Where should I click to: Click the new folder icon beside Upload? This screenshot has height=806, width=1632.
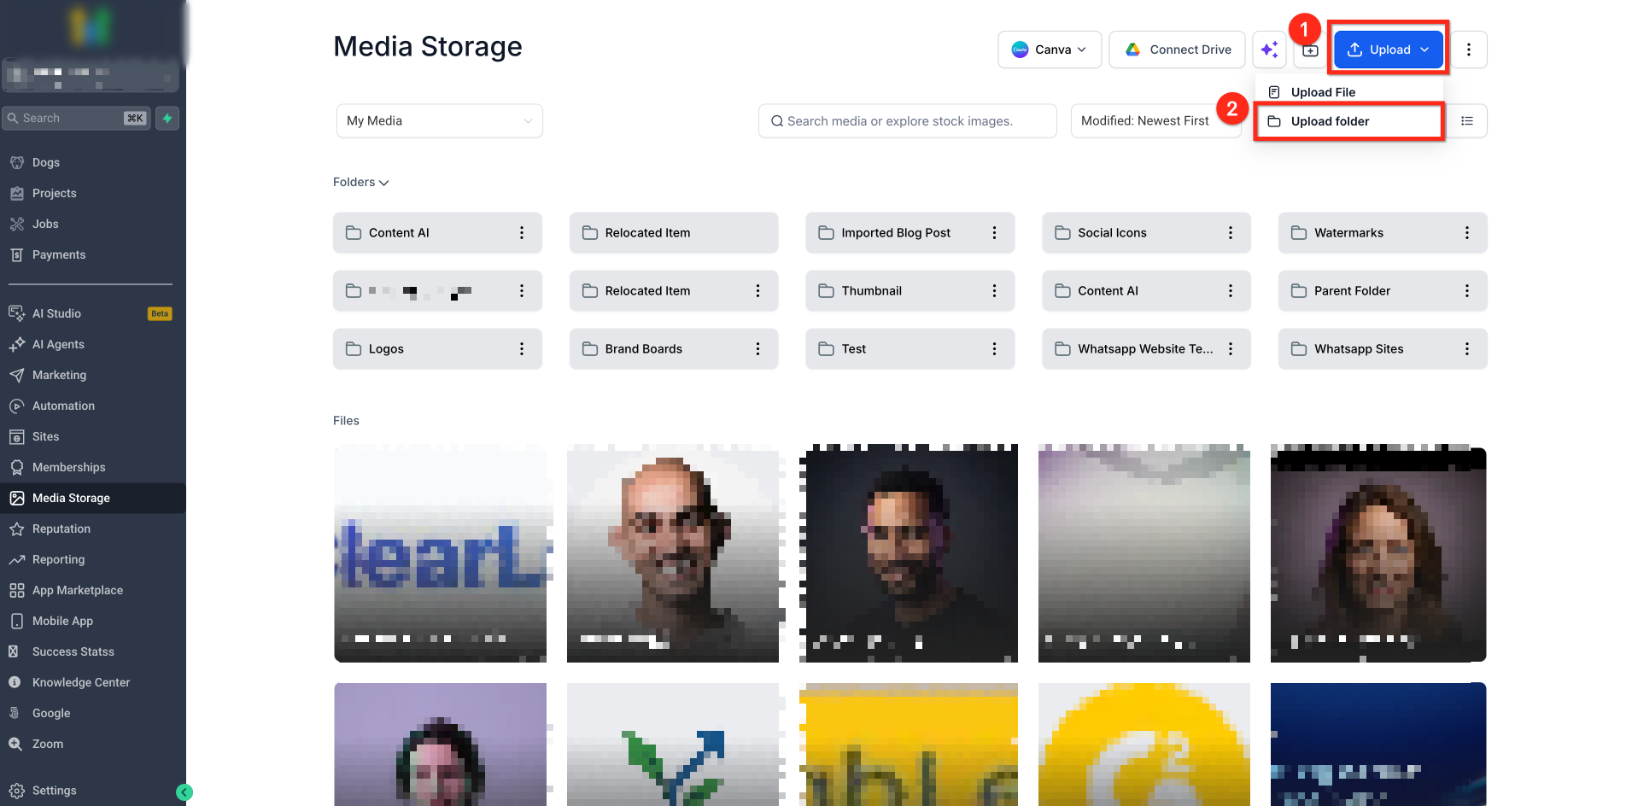click(x=1310, y=50)
